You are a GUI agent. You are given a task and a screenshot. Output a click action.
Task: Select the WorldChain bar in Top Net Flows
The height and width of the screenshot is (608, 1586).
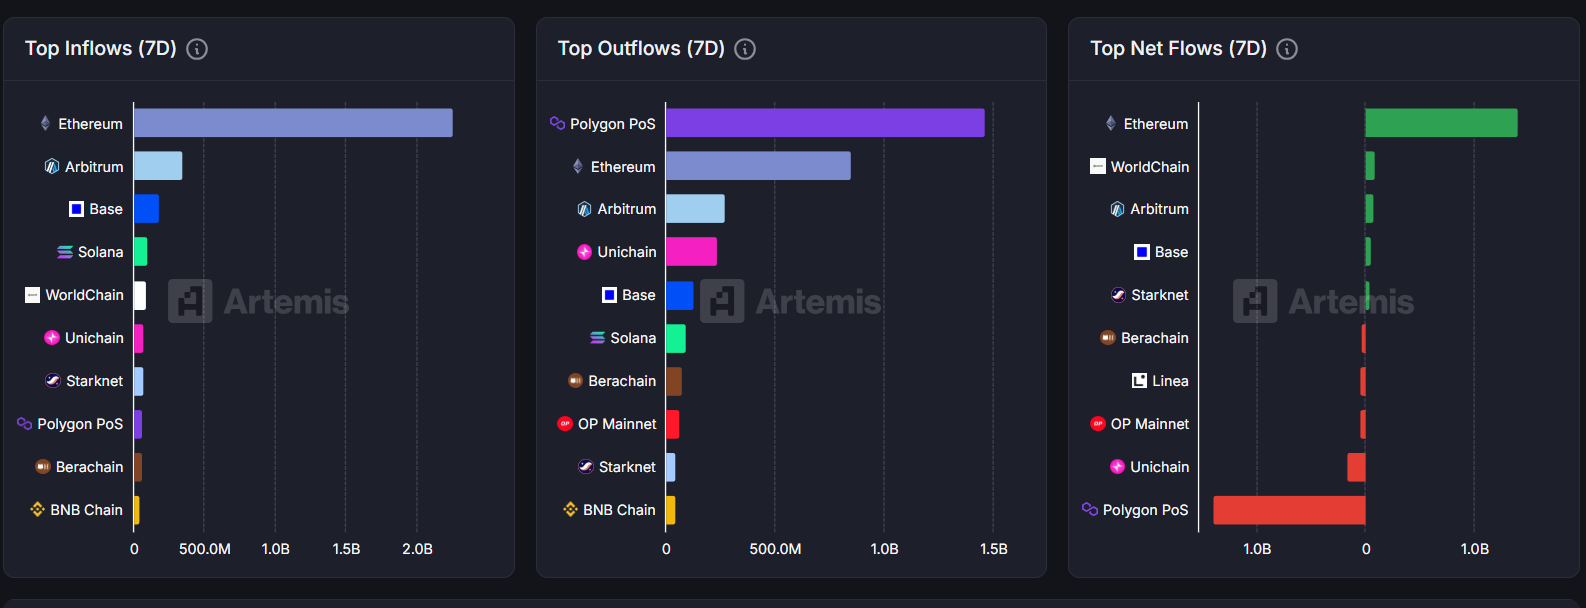pos(1370,166)
